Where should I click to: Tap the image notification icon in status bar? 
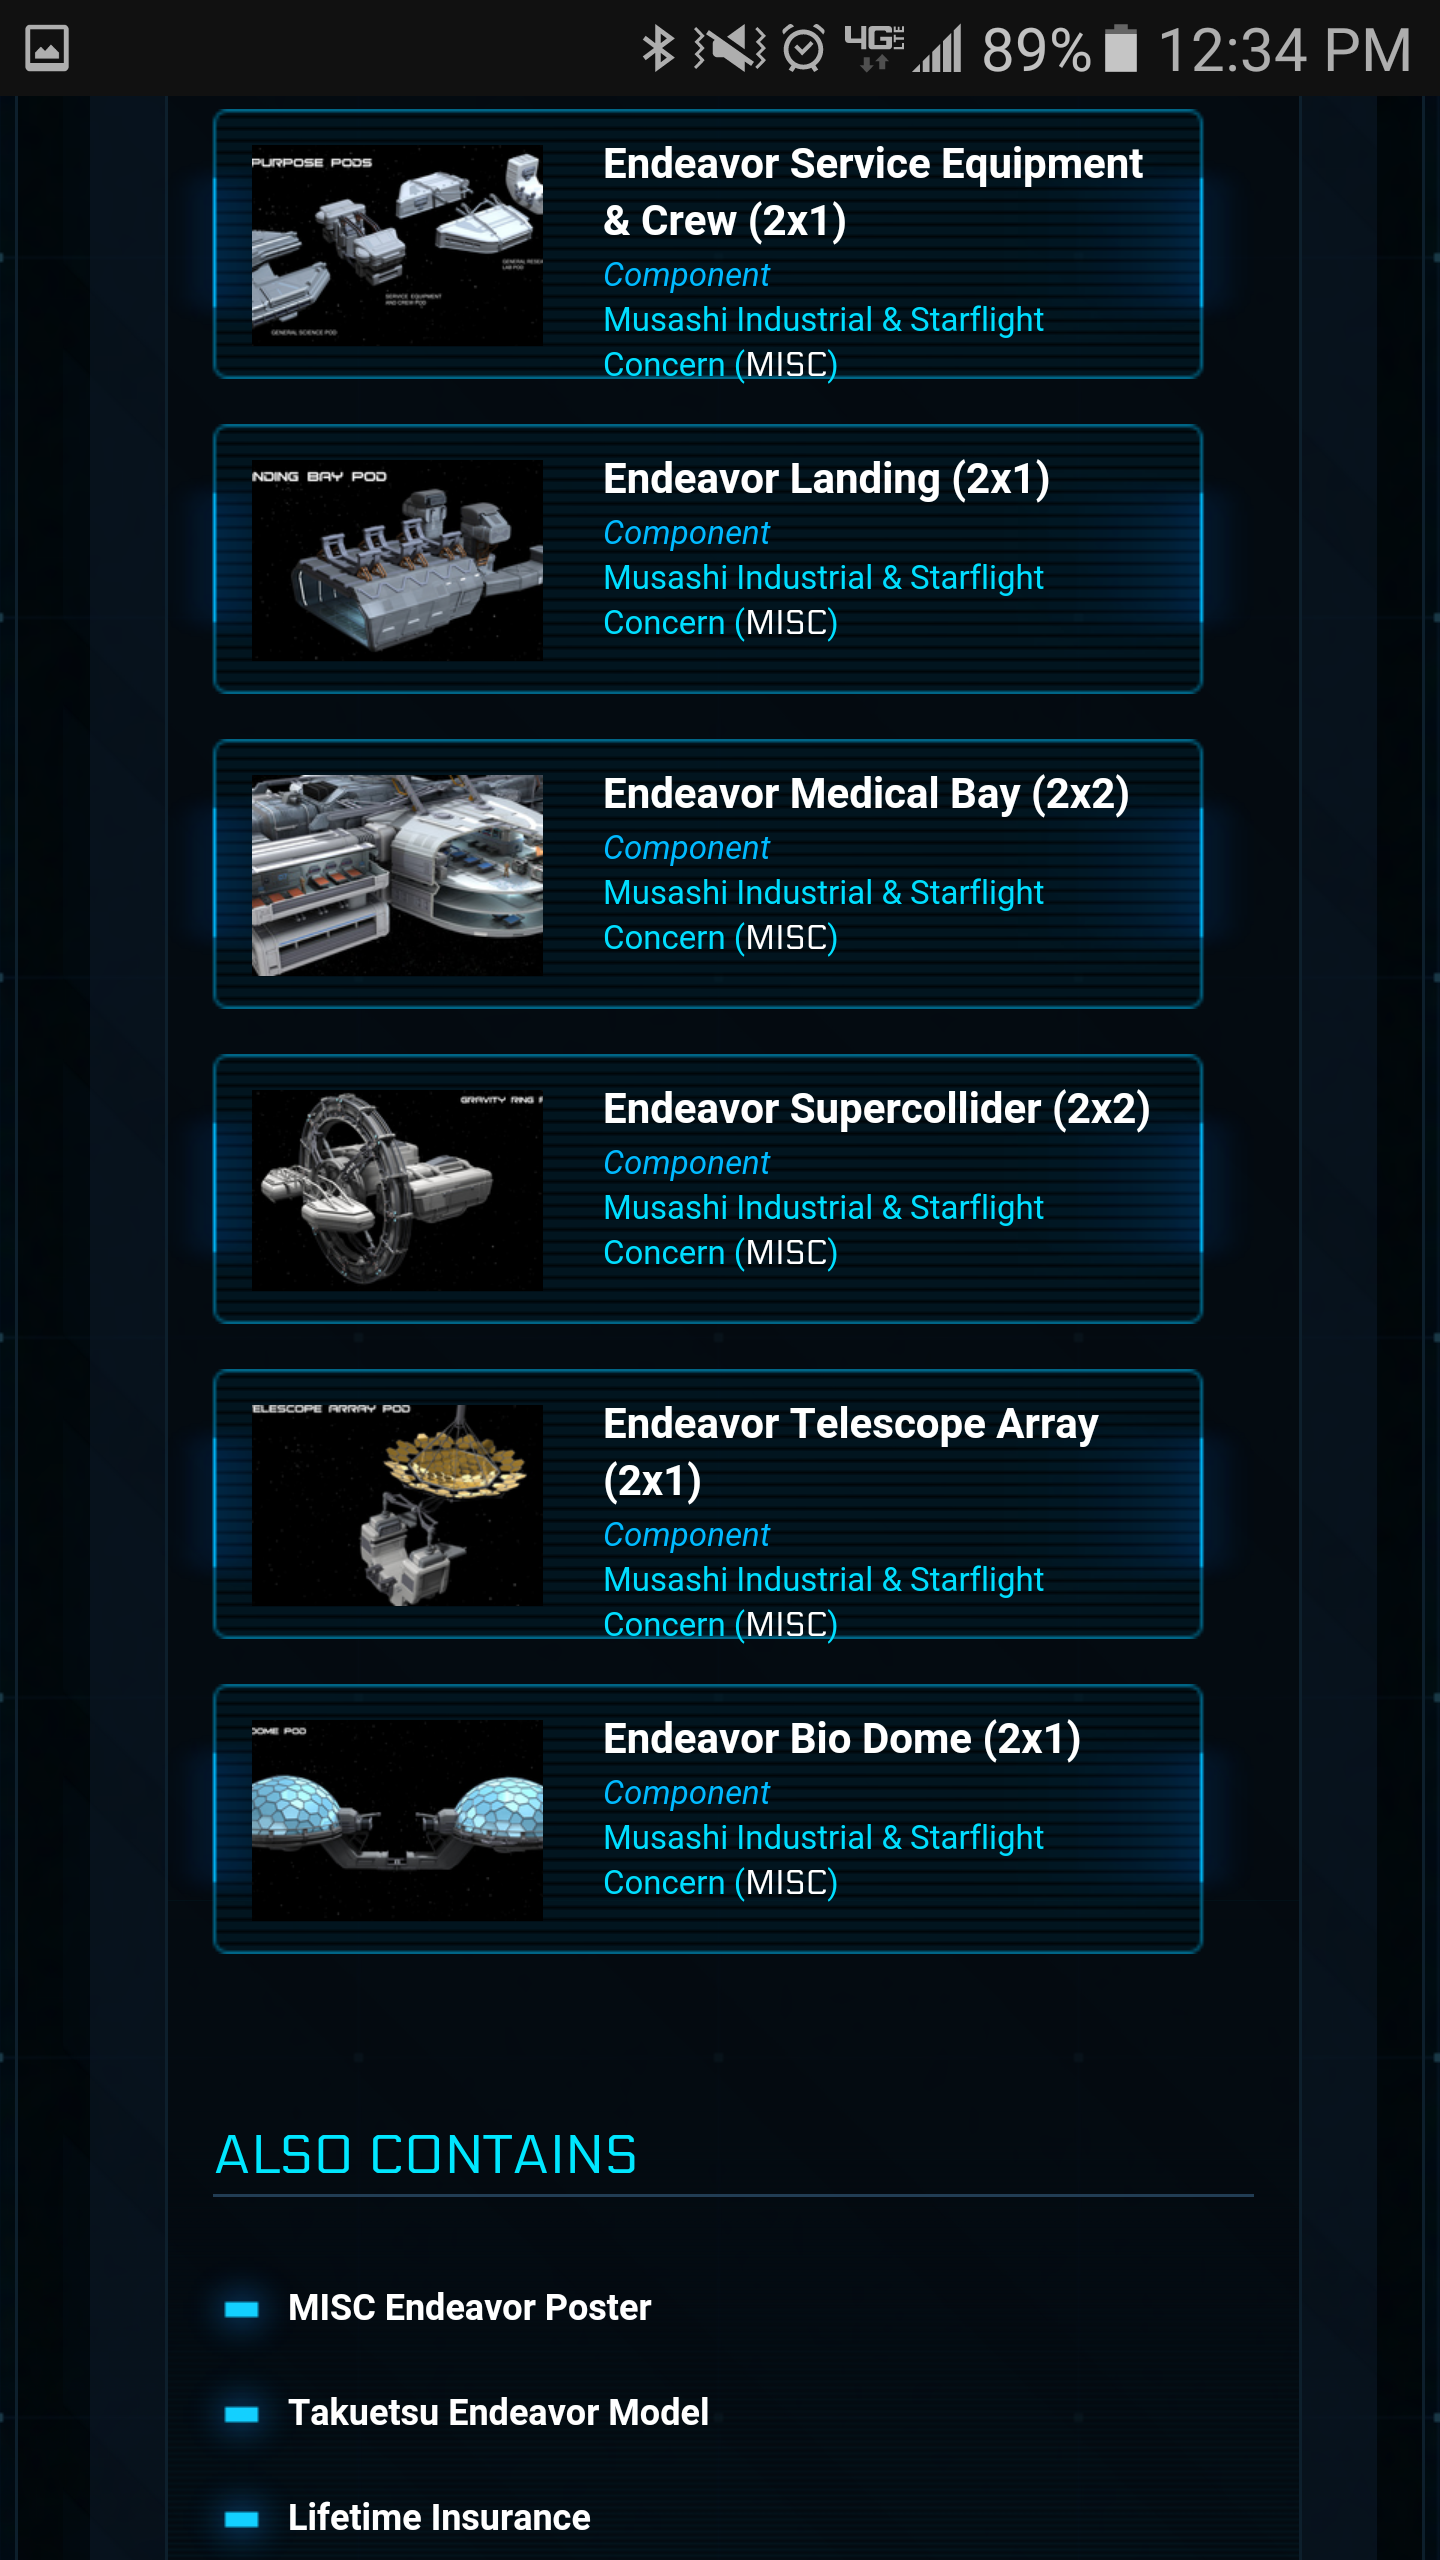(47, 48)
